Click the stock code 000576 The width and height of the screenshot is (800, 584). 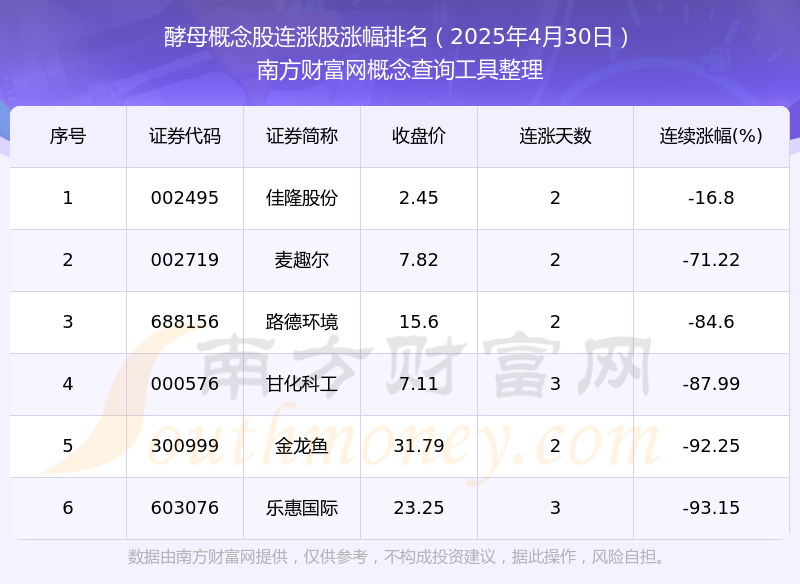click(185, 384)
